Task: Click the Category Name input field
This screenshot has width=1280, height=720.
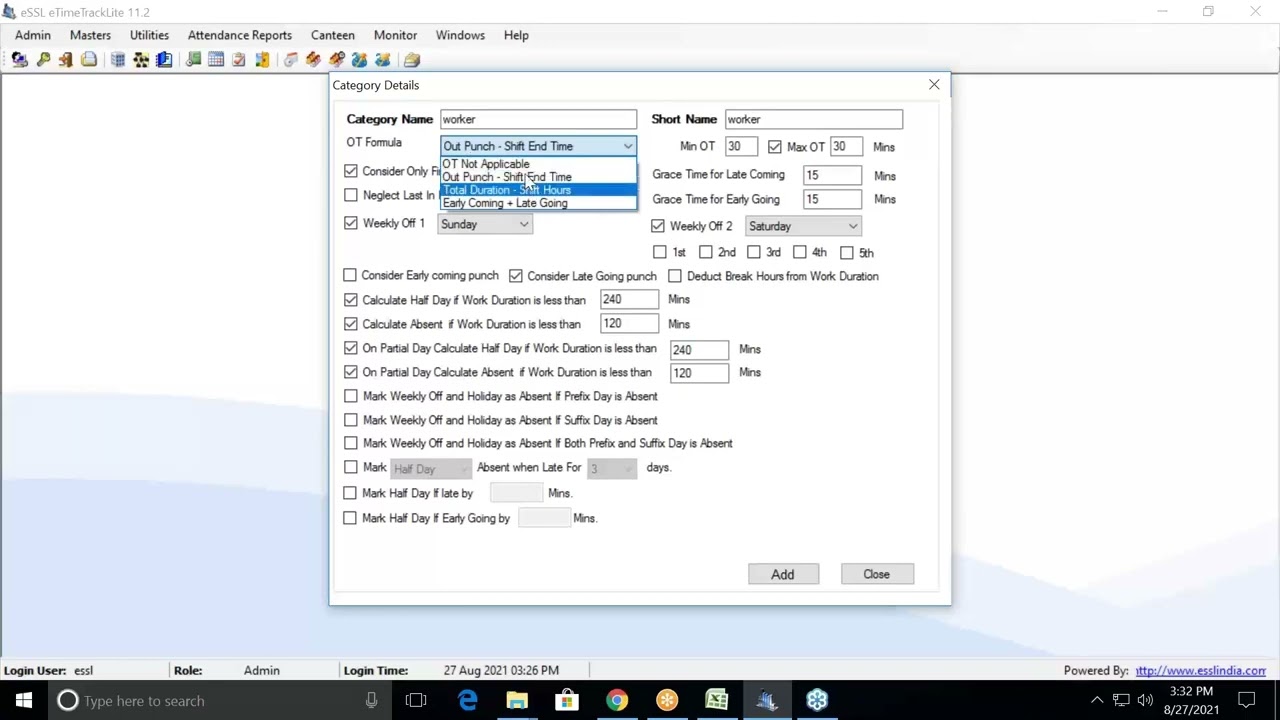Action: [538, 120]
